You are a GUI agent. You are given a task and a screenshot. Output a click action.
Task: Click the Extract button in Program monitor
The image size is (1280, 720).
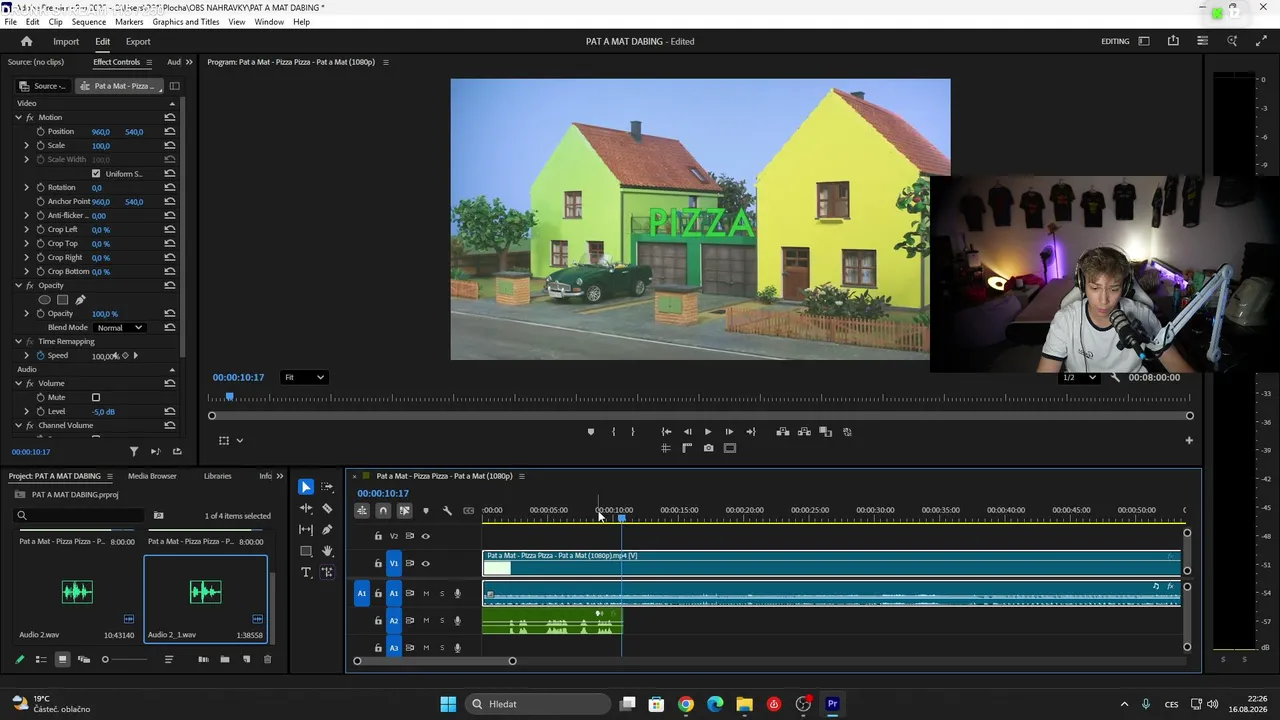(x=804, y=432)
